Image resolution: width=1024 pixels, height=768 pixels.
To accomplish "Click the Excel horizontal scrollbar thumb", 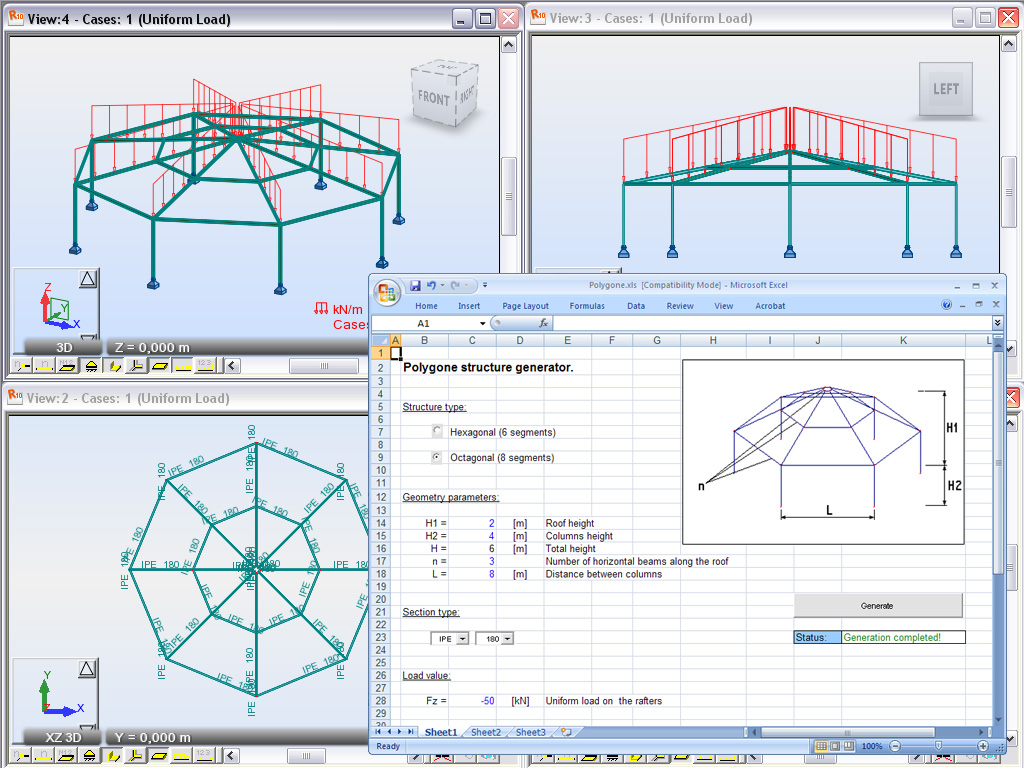I will click(x=848, y=732).
